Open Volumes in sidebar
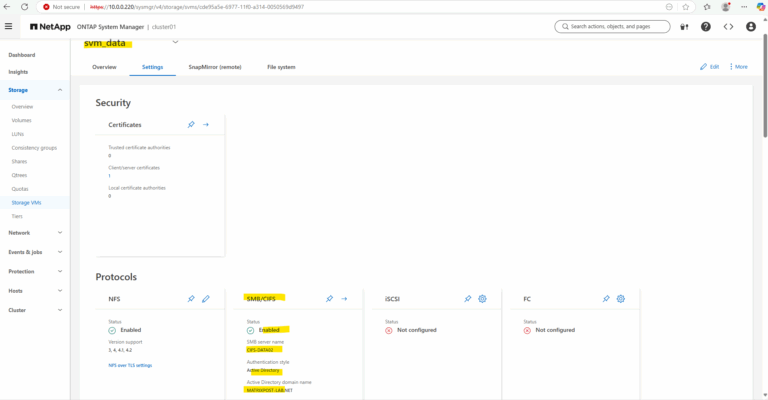 click(x=22, y=120)
